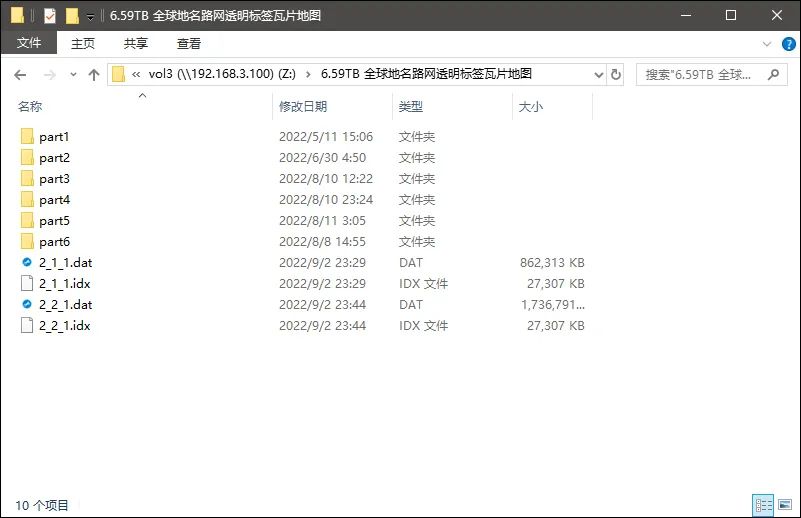Expand subfolders arrow after vol3 in address bar
Viewport: 801px width, 518px height.
(x=308, y=75)
